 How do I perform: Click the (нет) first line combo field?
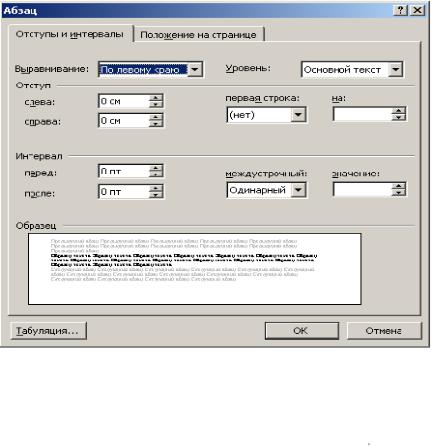(266, 115)
